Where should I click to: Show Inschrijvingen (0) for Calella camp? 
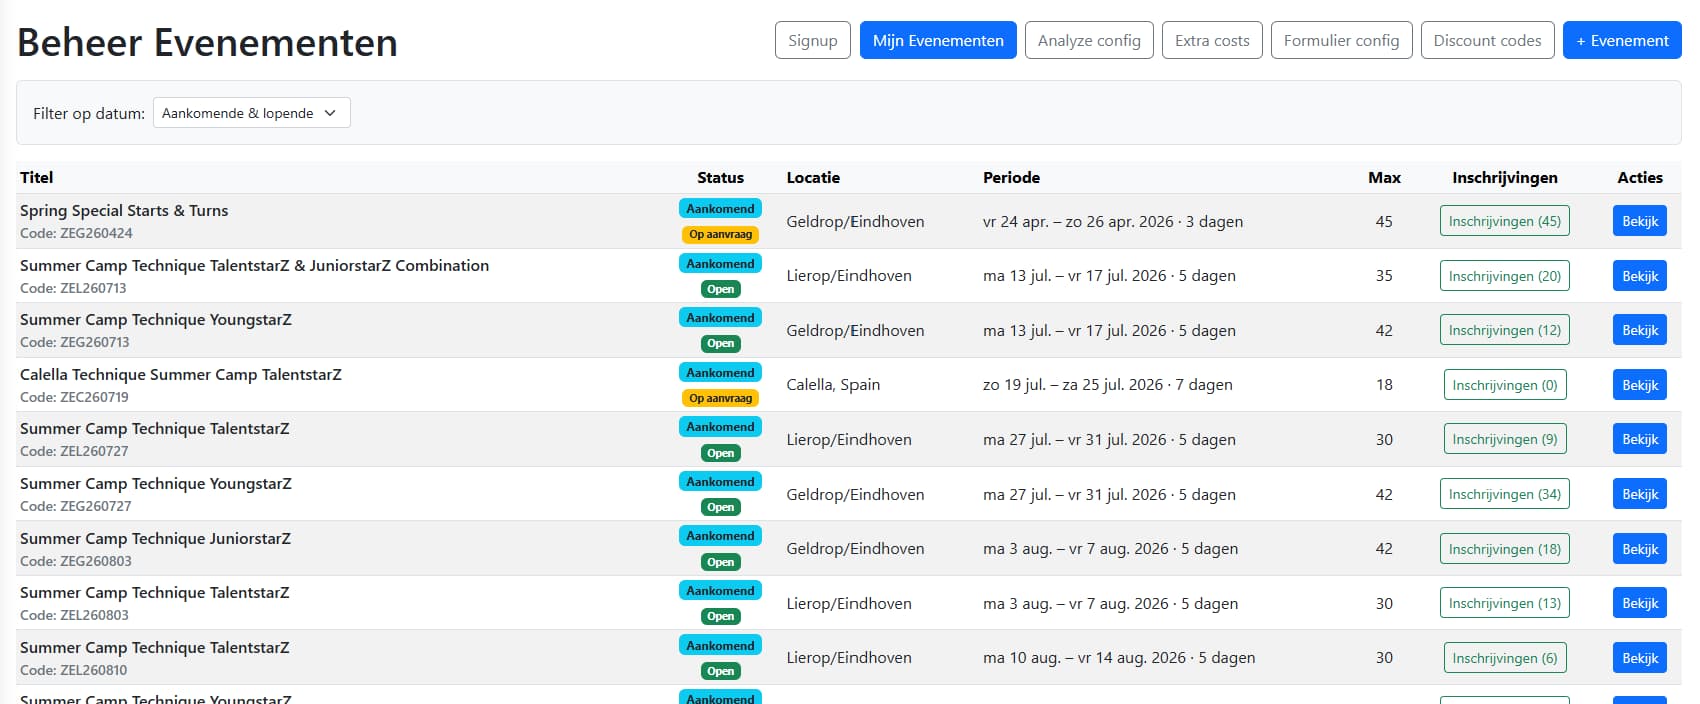[1504, 385]
